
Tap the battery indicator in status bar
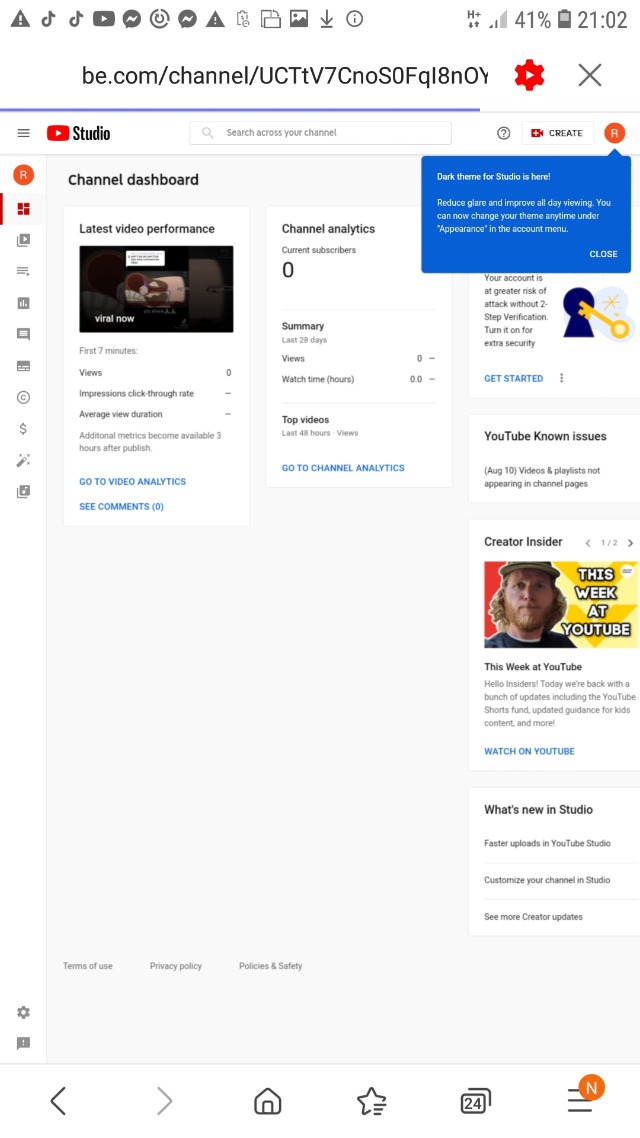coord(564,20)
